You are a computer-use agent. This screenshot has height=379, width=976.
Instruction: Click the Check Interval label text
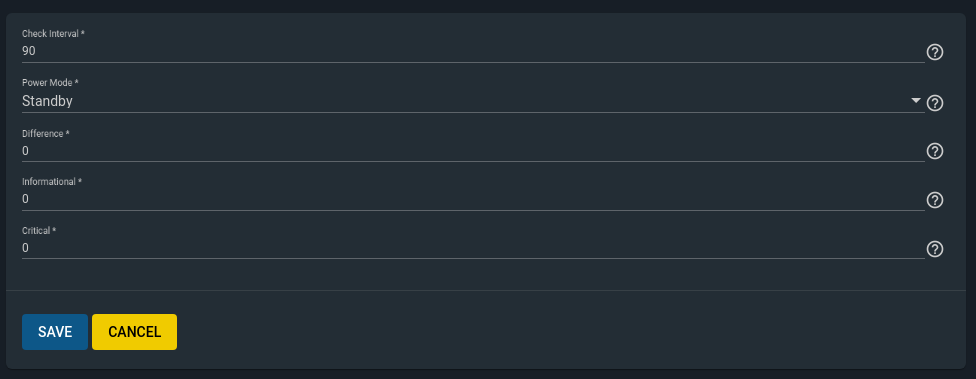click(53, 34)
